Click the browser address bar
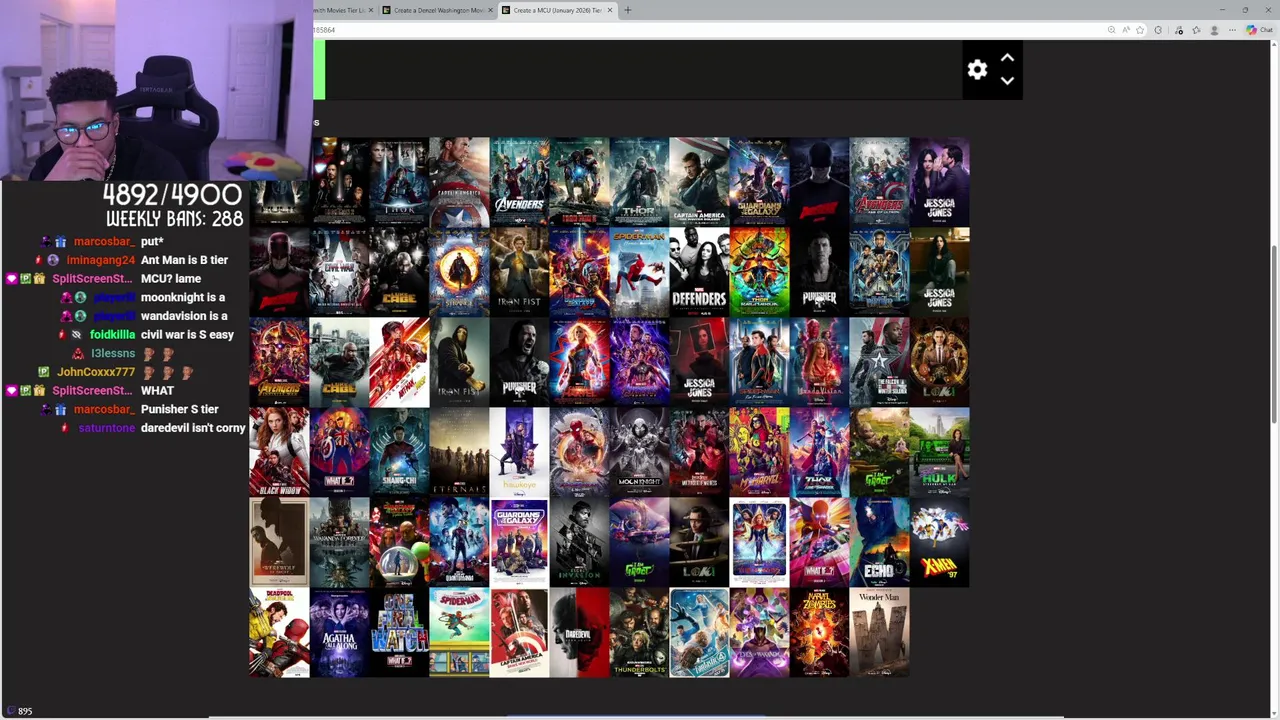 [x=700, y=30]
